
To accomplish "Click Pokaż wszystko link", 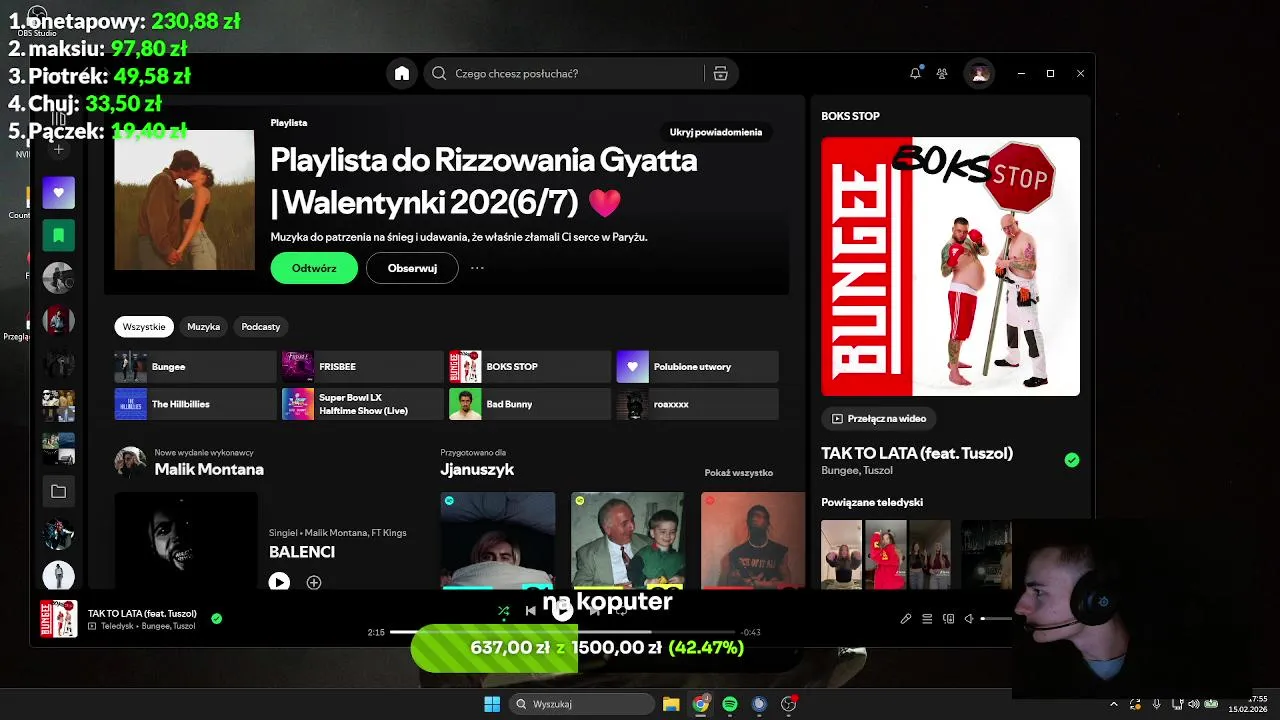I will (x=738, y=473).
